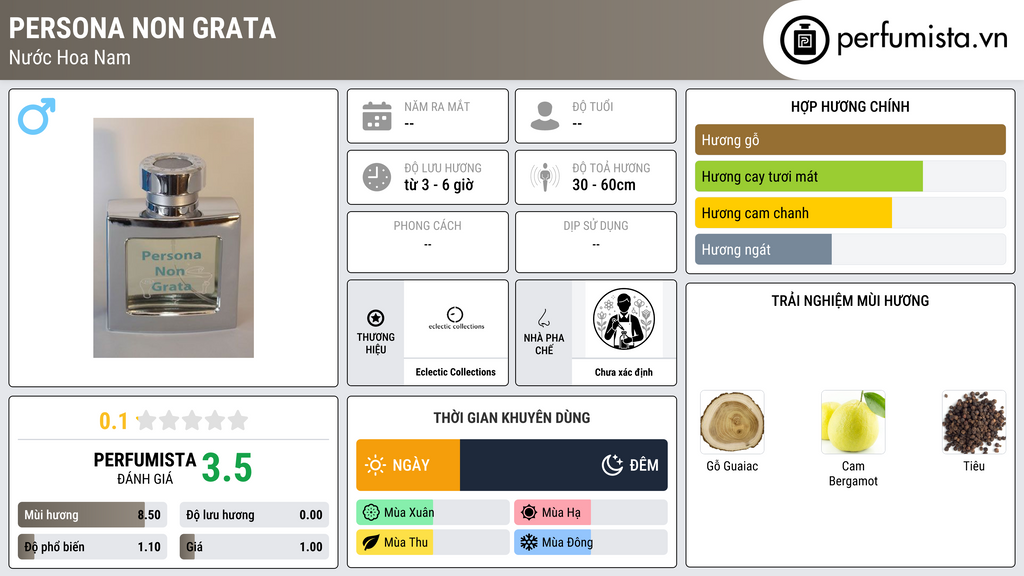Click the Persona Non Grata bottle photo
Viewport: 1024px width, 576px height.
click(x=174, y=238)
